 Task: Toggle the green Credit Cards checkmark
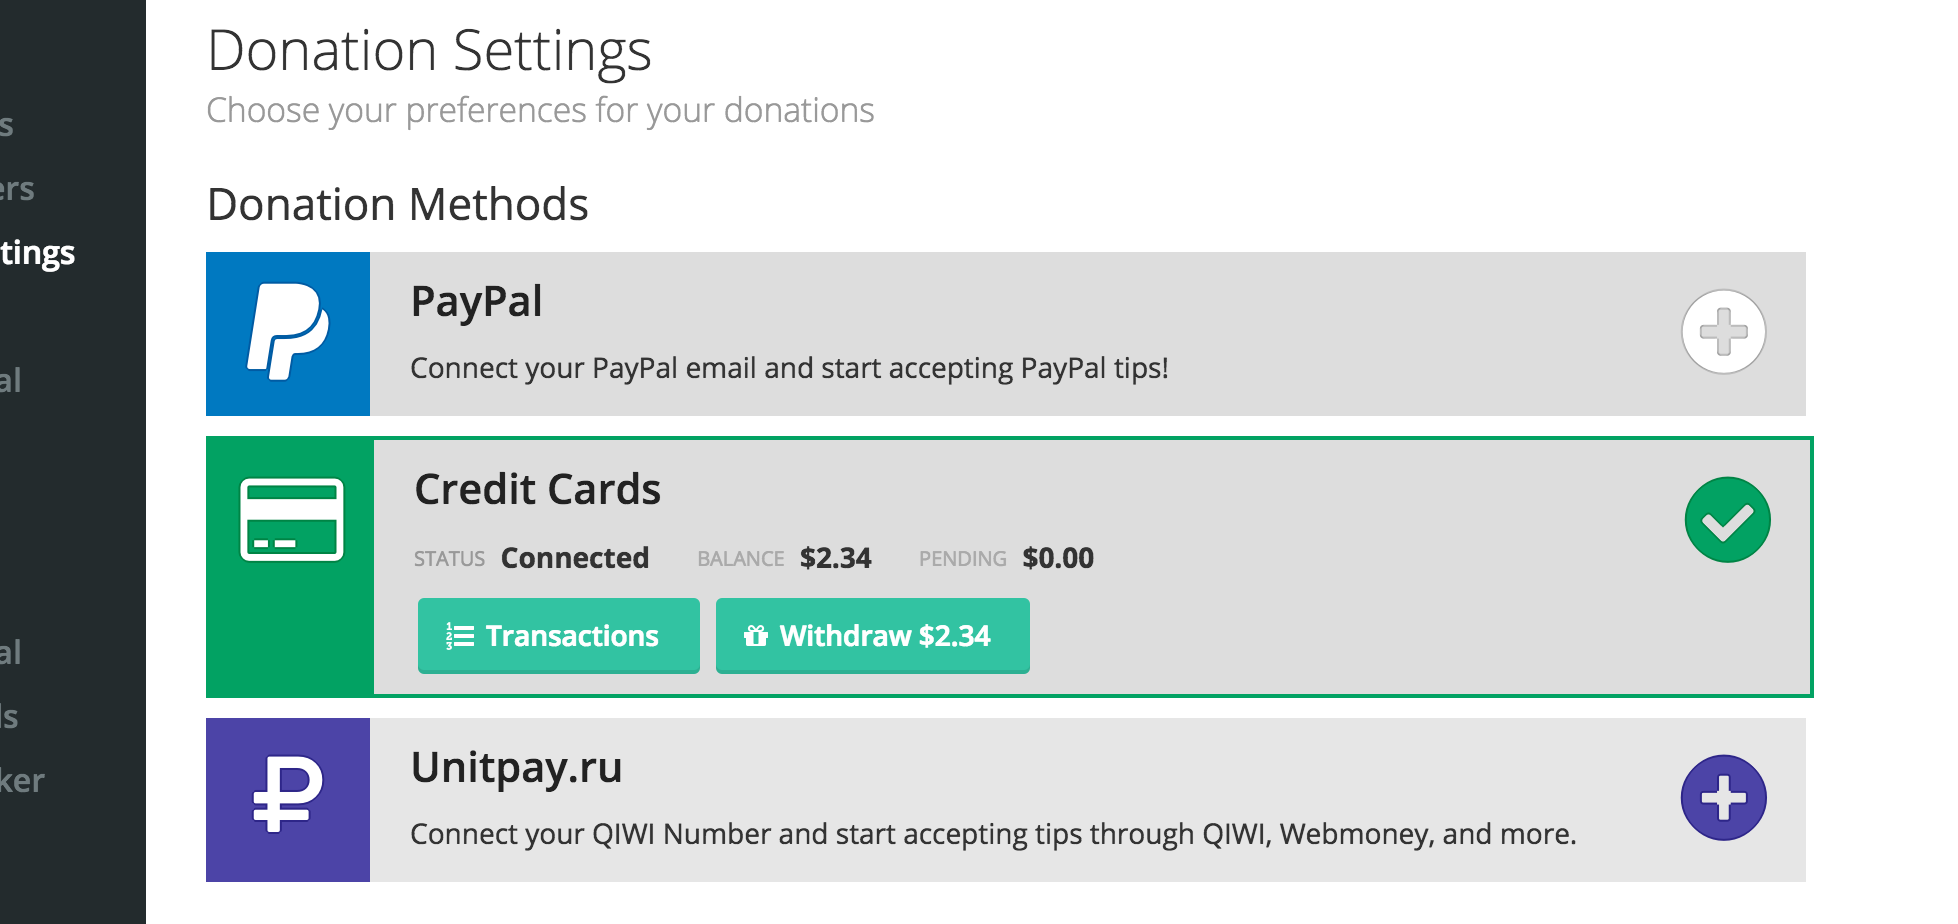1727,520
